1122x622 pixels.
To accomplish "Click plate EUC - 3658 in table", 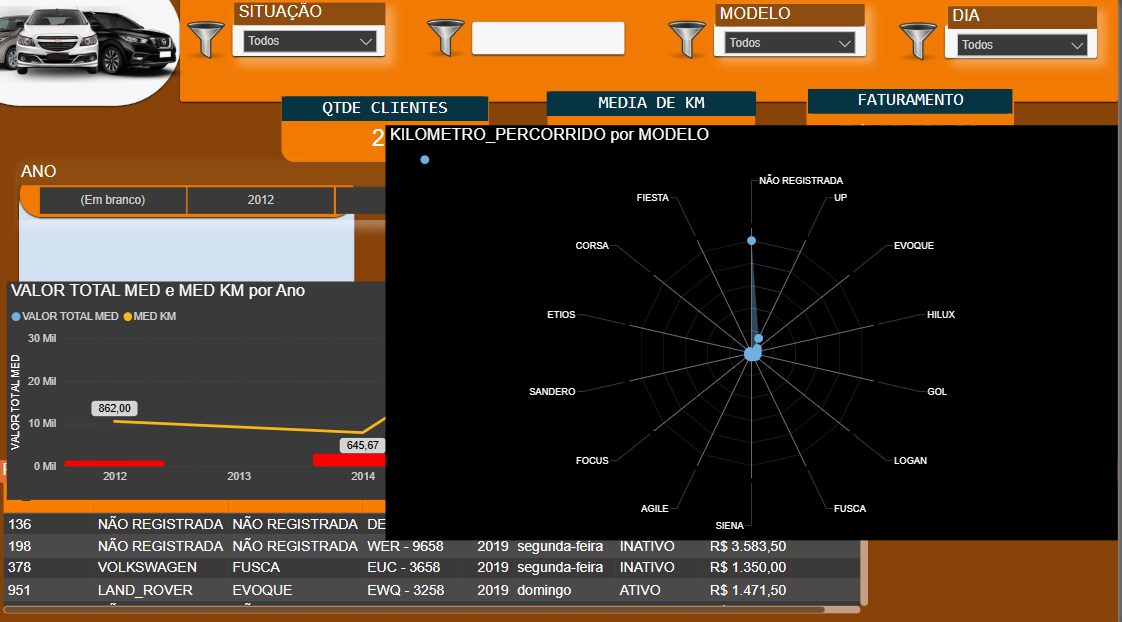I will pos(404,567).
